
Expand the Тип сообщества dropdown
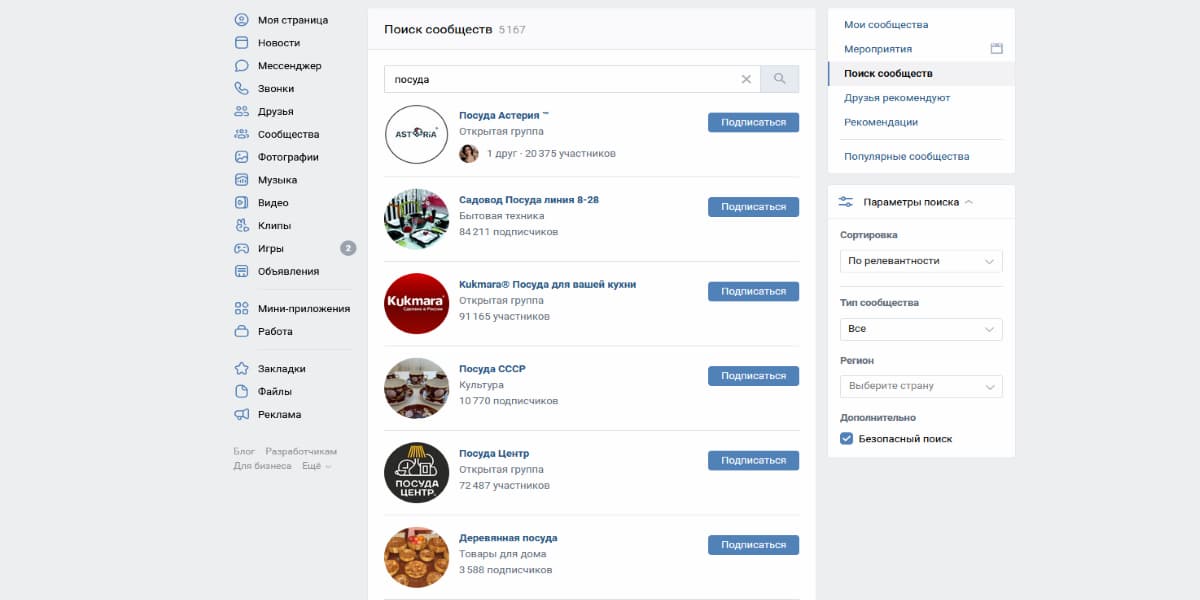(920, 329)
